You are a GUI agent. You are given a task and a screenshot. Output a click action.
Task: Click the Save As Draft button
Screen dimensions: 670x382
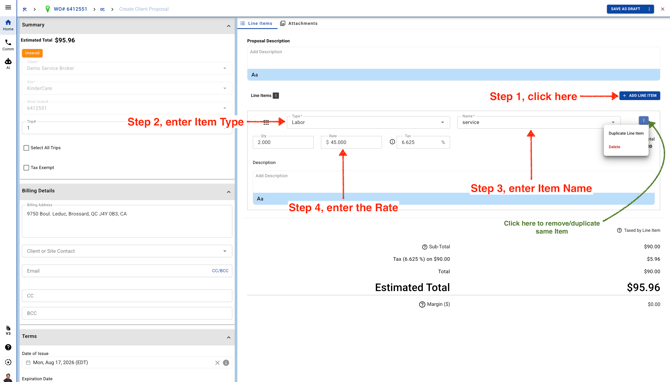point(626,9)
